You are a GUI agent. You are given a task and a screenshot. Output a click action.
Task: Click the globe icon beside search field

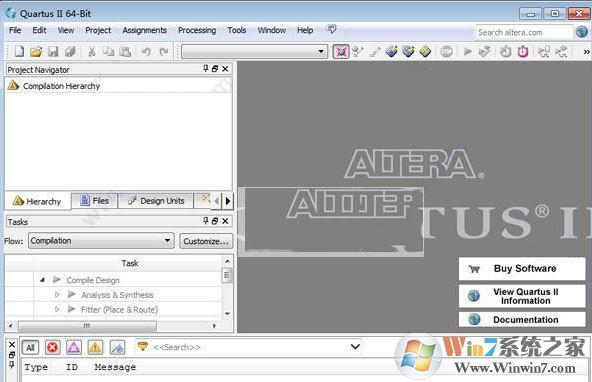pyautogui.click(x=582, y=32)
